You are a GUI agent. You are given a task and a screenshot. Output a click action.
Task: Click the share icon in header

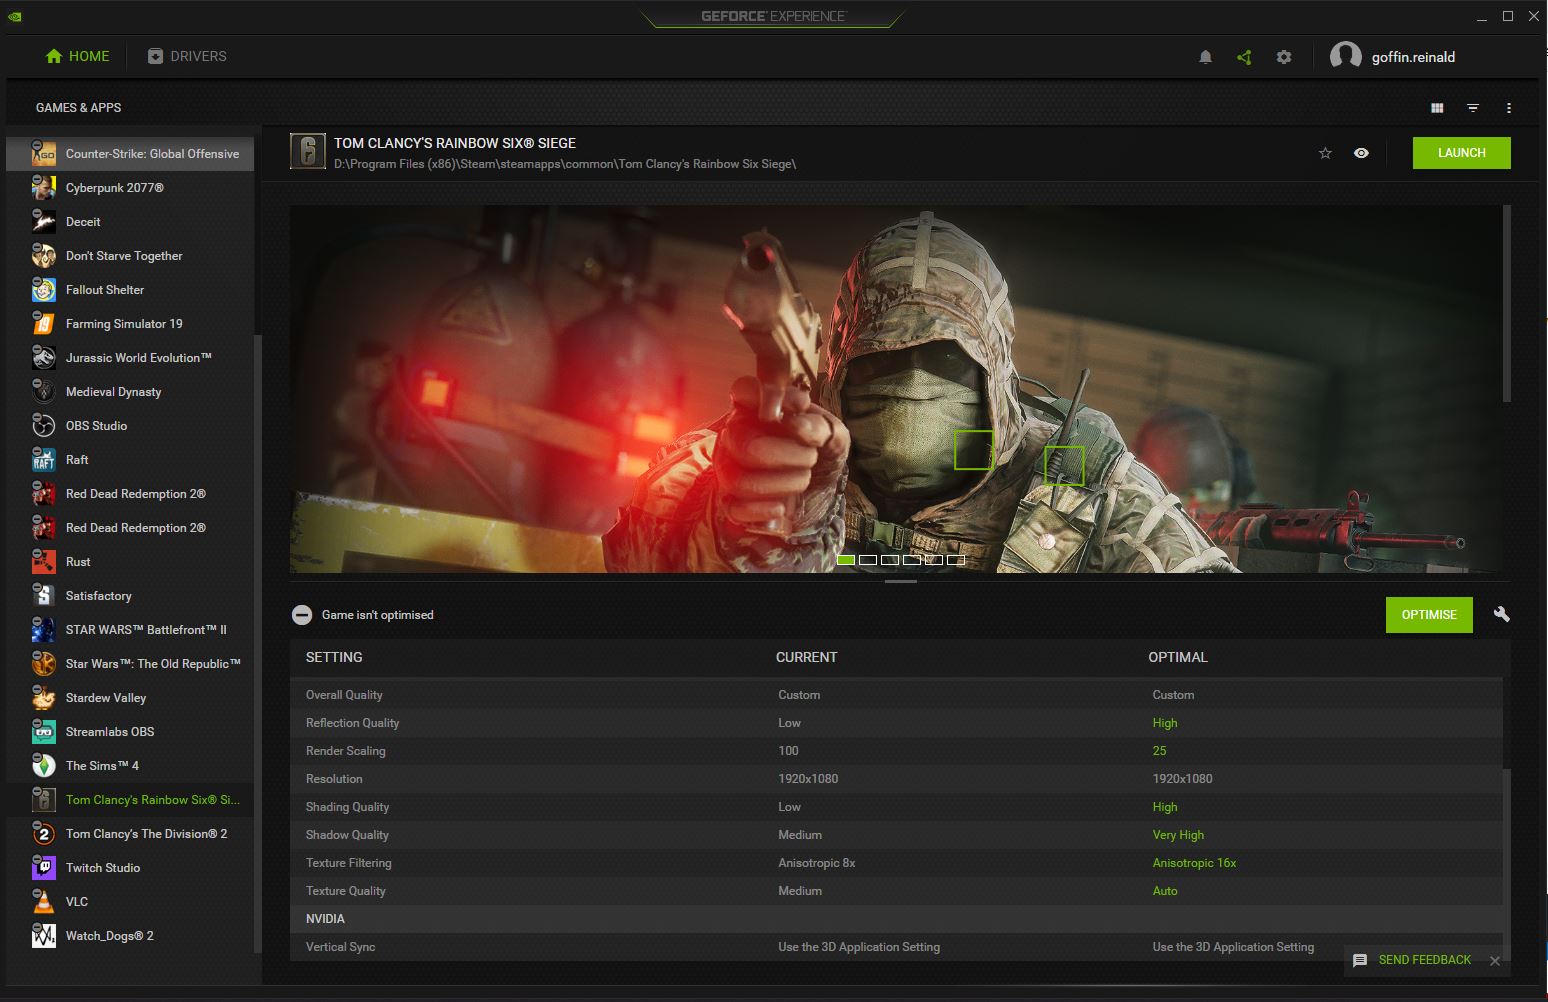1244,57
